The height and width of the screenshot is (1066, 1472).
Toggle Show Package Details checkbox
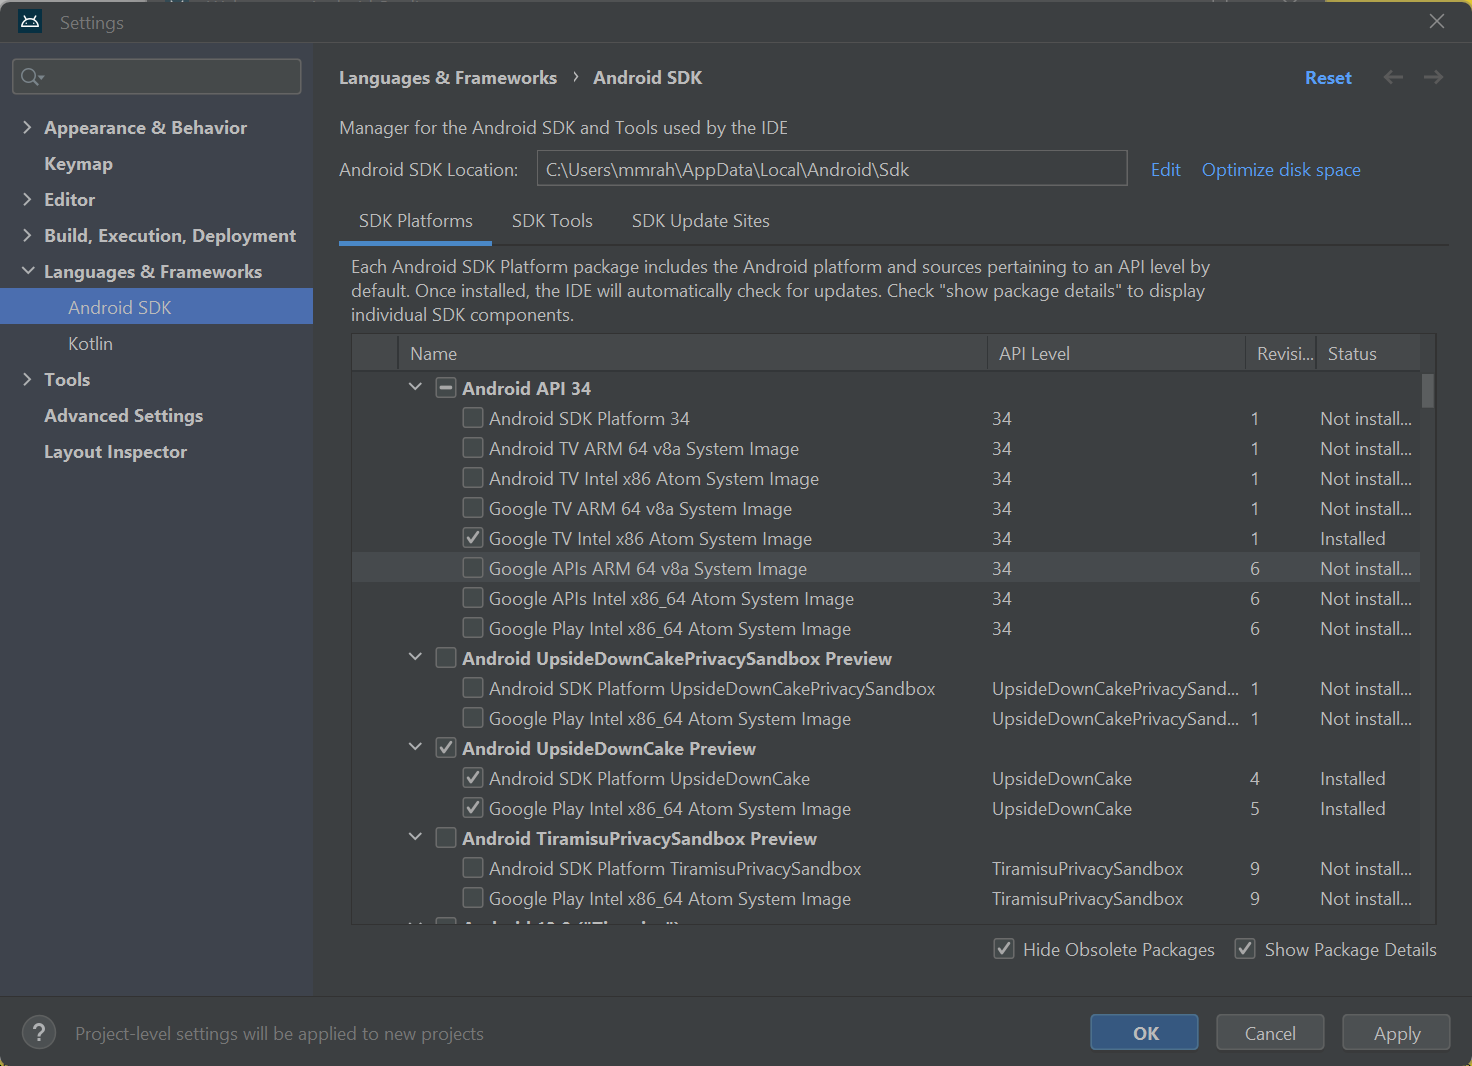coord(1245,949)
